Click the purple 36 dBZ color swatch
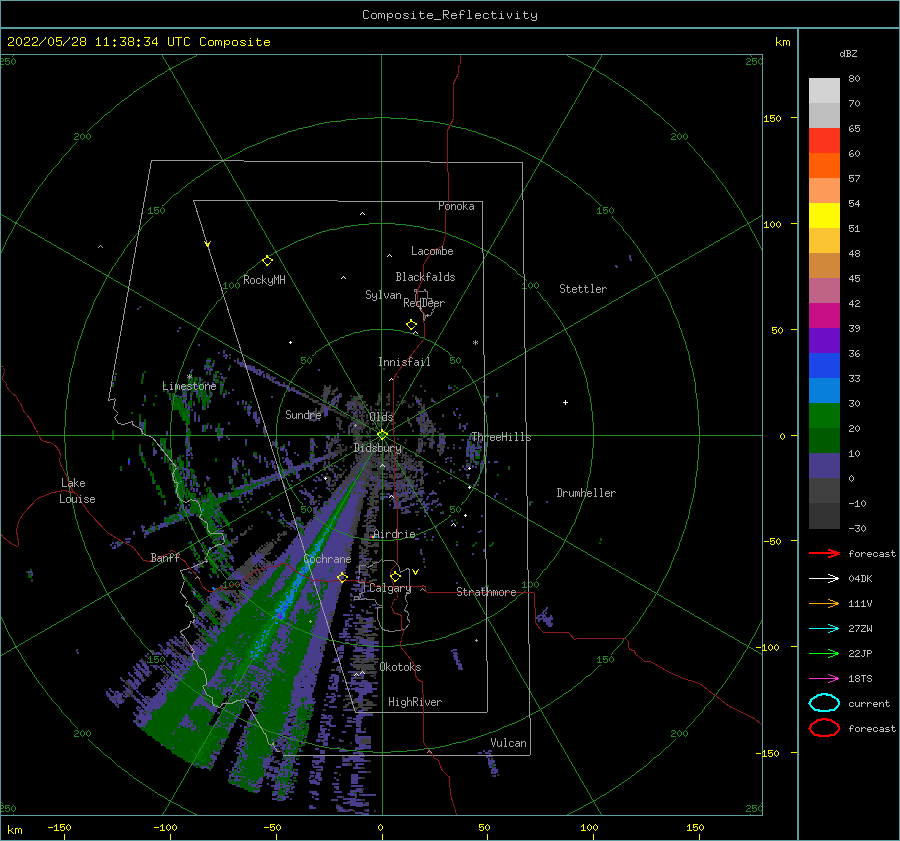 pyautogui.click(x=824, y=340)
